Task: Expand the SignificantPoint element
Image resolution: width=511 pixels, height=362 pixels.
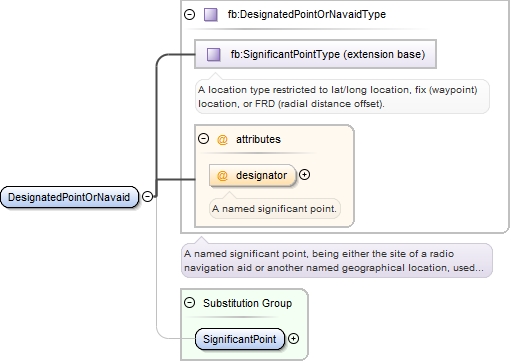Action: [293, 339]
